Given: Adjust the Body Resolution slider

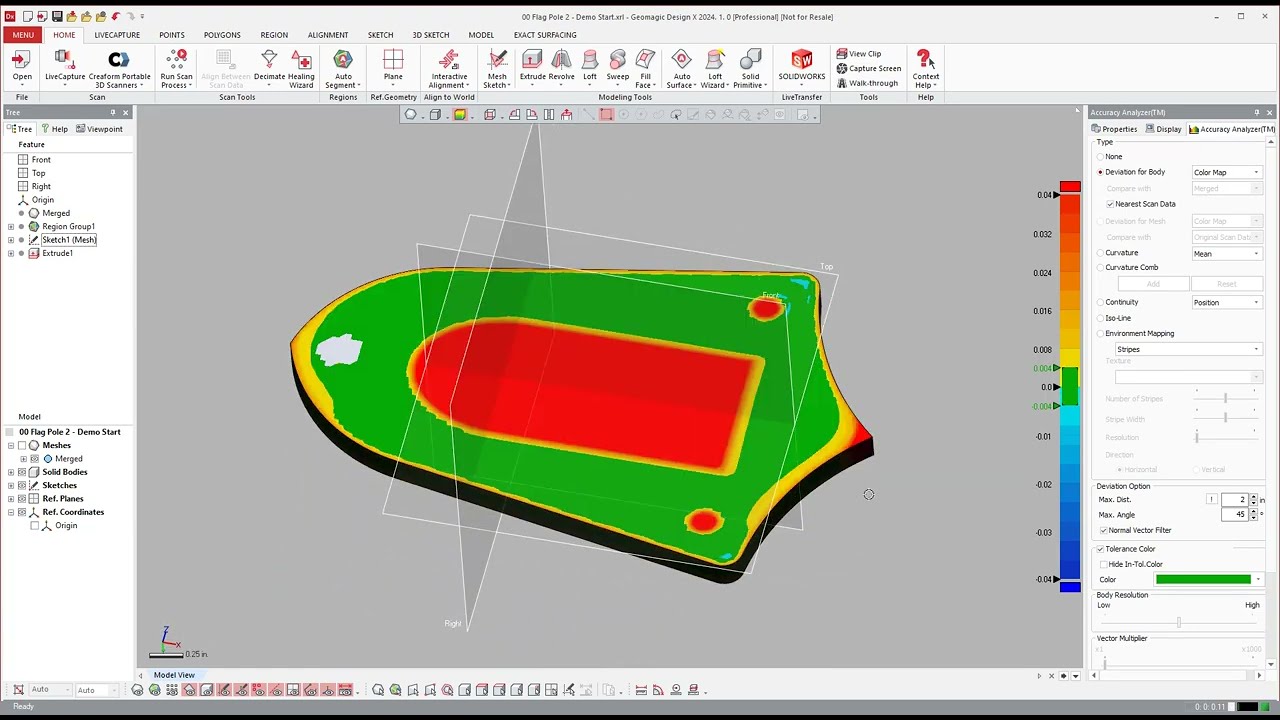Looking at the screenshot, I should (x=1179, y=623).
